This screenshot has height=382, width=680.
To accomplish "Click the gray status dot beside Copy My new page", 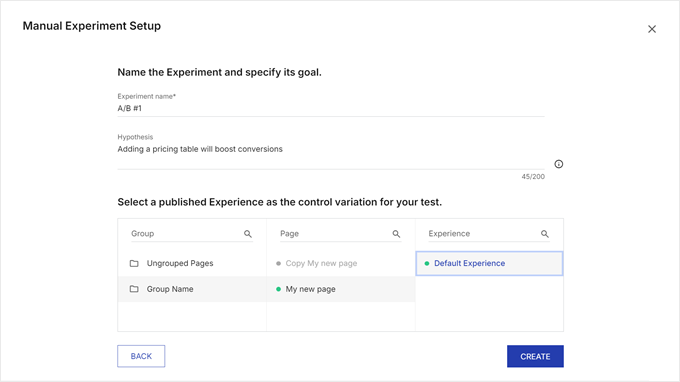I will click(278, 263).
